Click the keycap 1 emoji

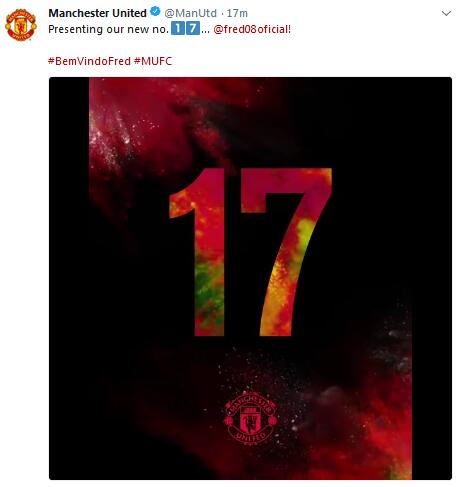[178, 28]
